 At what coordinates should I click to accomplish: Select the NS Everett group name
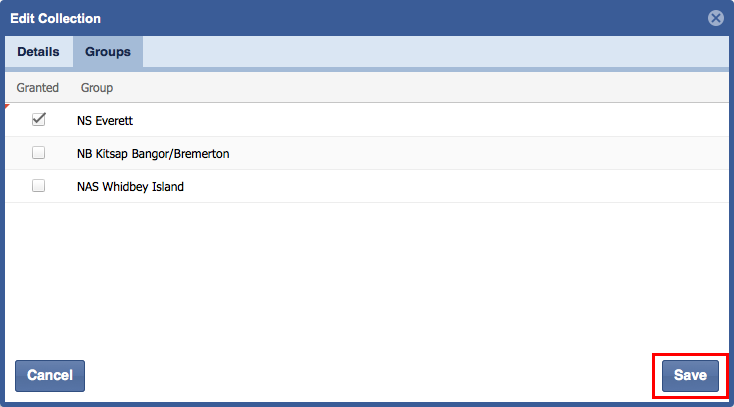pyautogui.click(x=105, y=120)
